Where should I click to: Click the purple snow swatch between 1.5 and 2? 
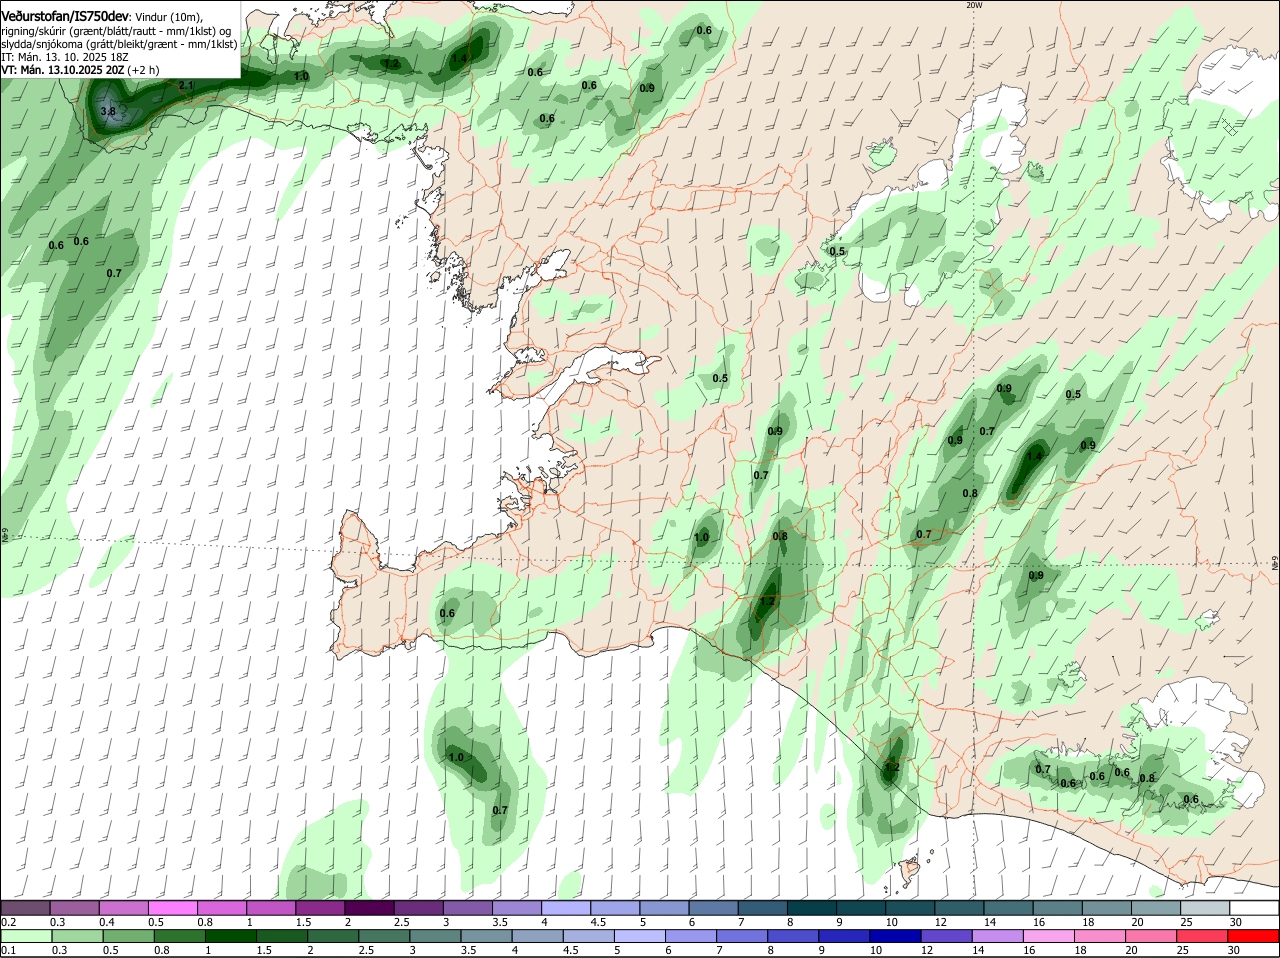(320, 908)
